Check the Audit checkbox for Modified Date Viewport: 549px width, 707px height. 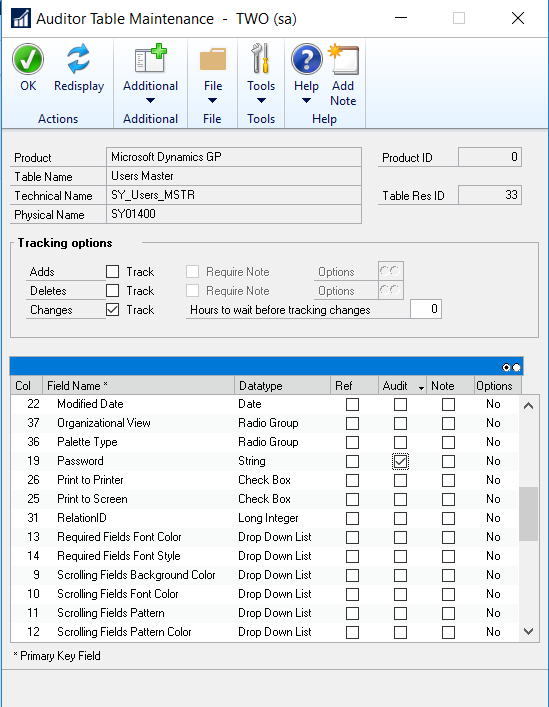coord(400,404)
